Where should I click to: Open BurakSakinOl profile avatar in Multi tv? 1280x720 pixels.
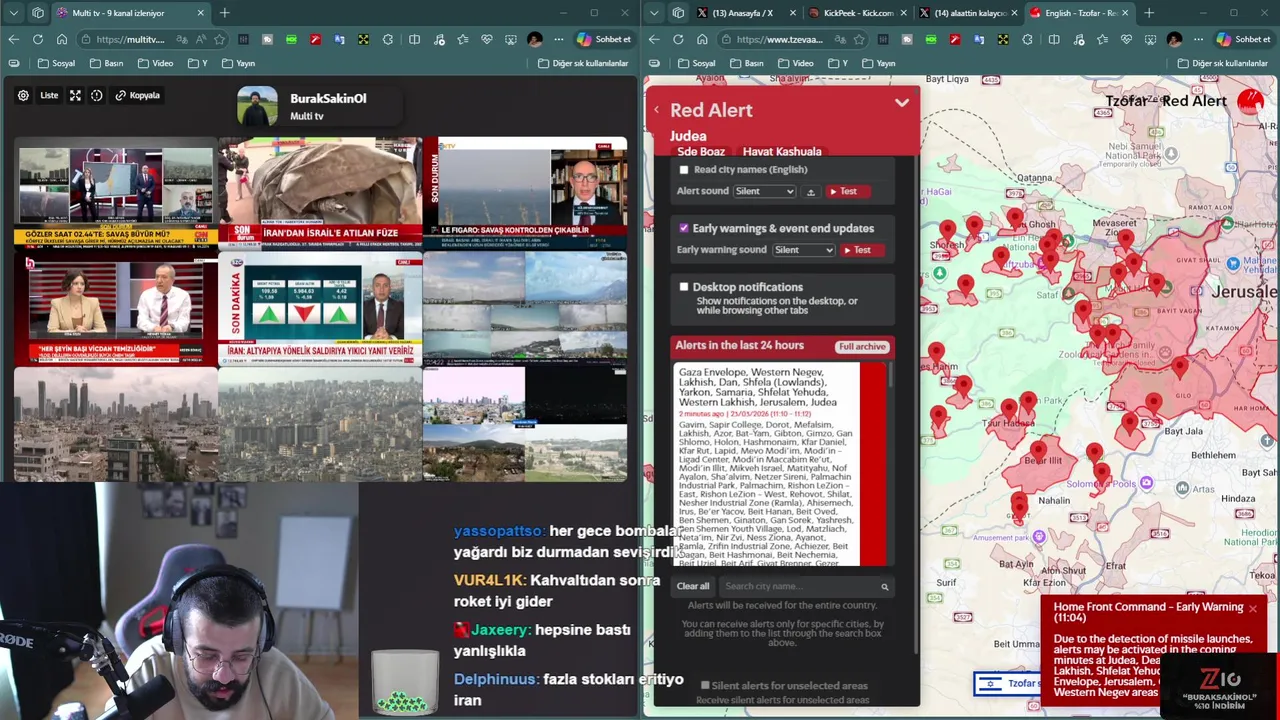[257, 107]
